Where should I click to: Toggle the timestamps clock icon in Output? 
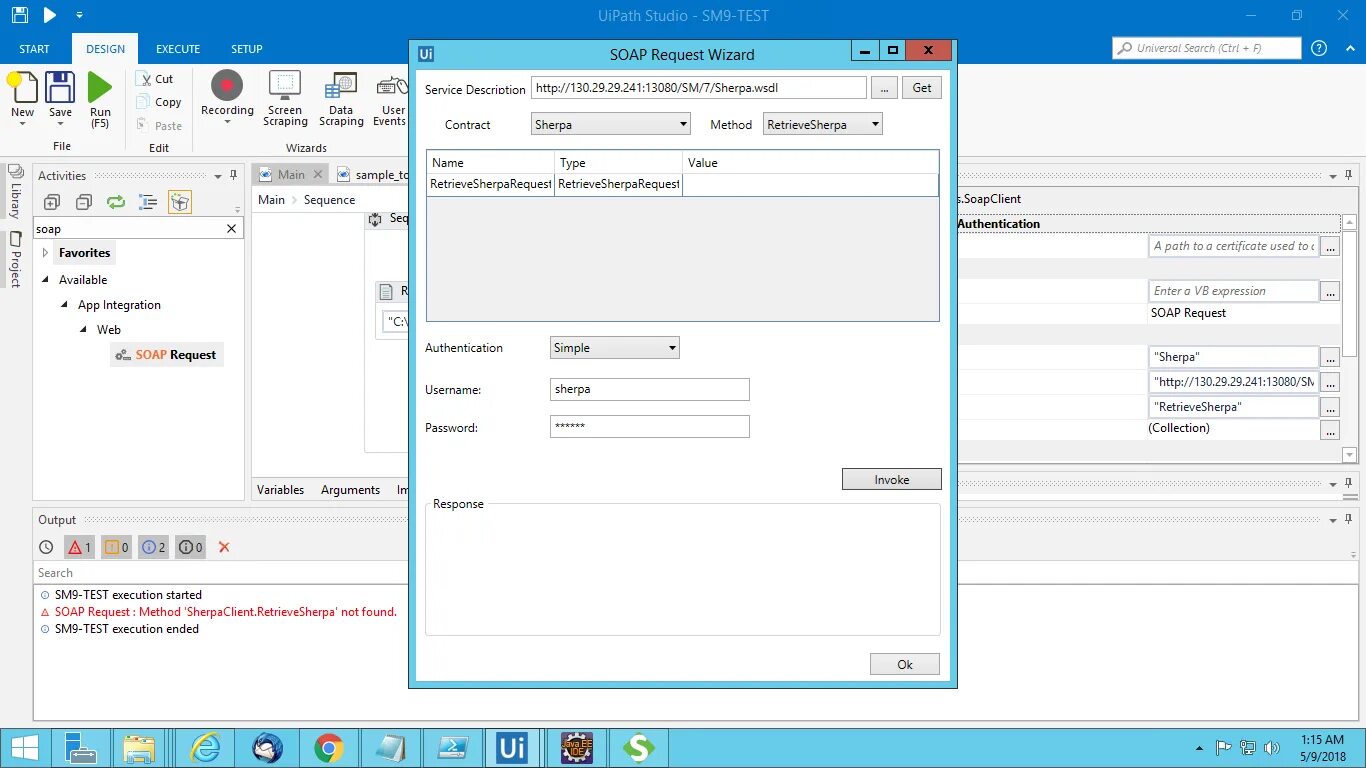point(46,547)
